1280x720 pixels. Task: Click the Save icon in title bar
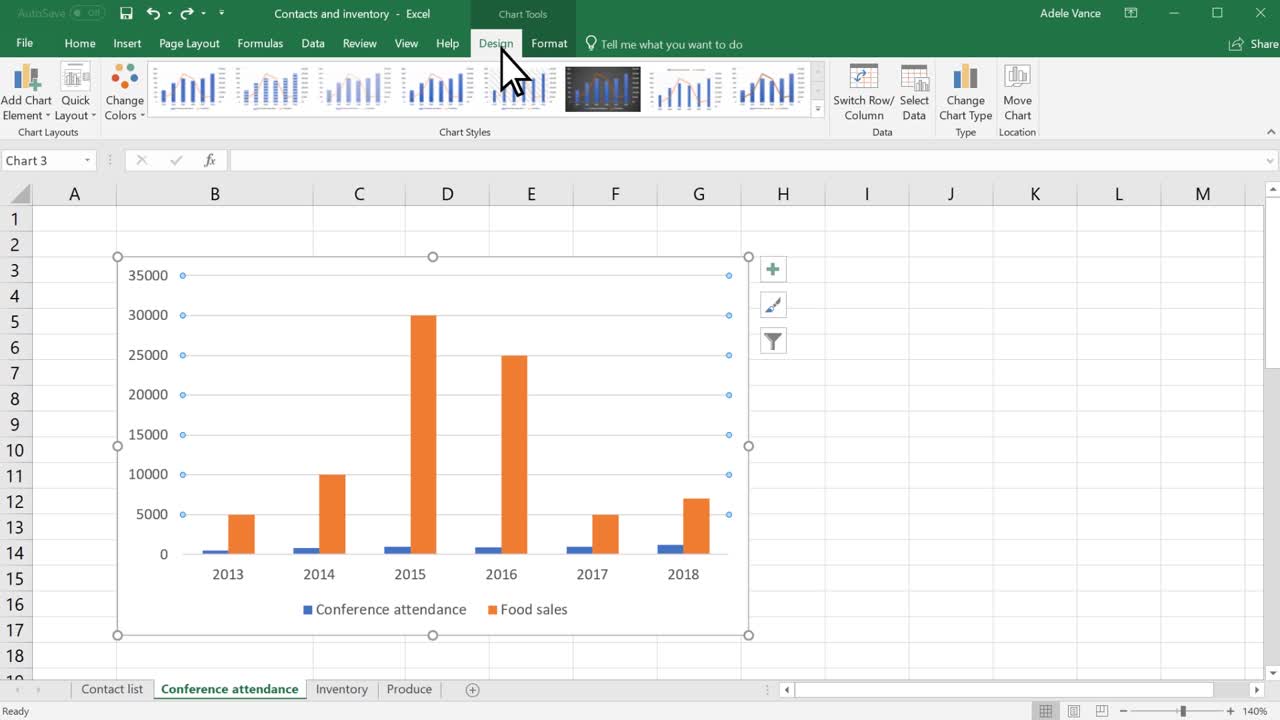click(126, 14)
